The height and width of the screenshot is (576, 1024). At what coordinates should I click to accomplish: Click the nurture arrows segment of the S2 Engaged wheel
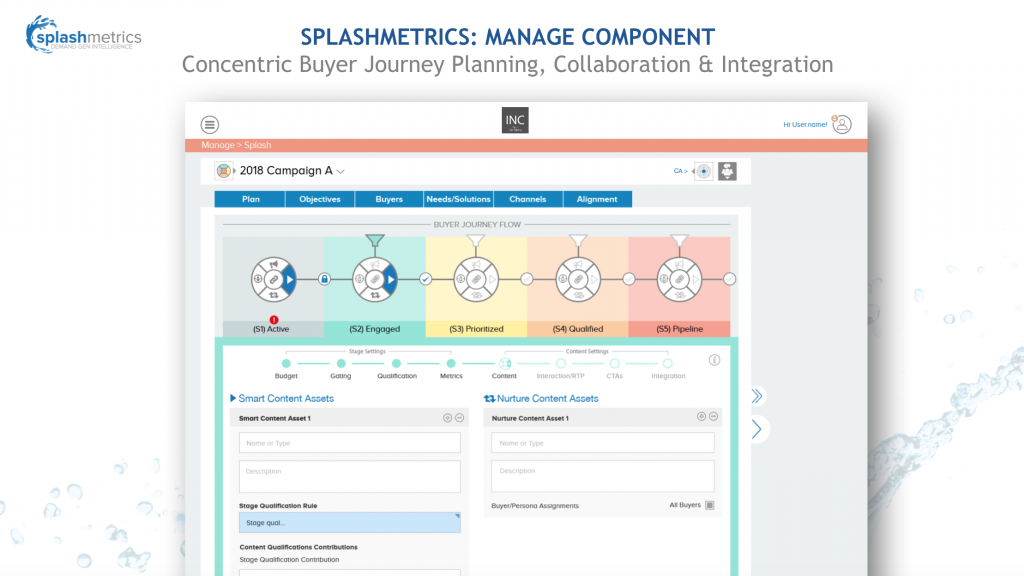(x=375, y=295)
